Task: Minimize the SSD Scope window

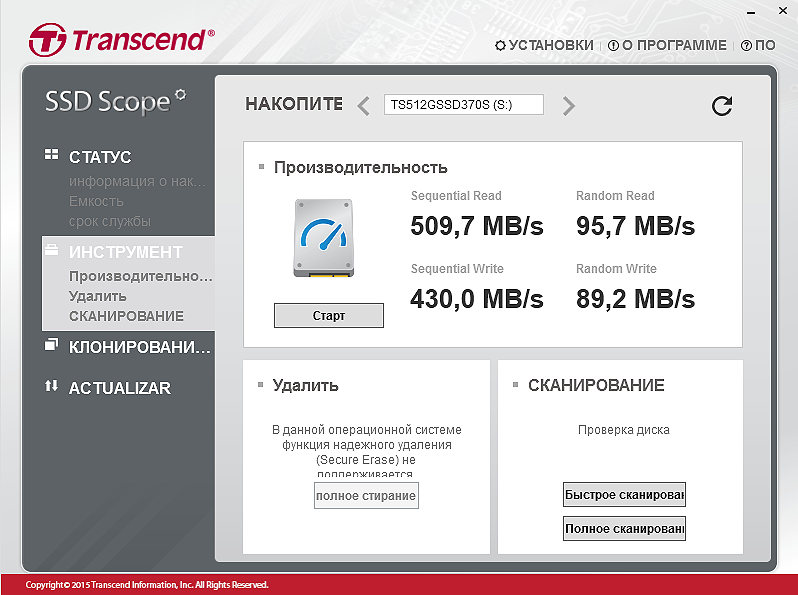Action: click(x=751, y=12)
